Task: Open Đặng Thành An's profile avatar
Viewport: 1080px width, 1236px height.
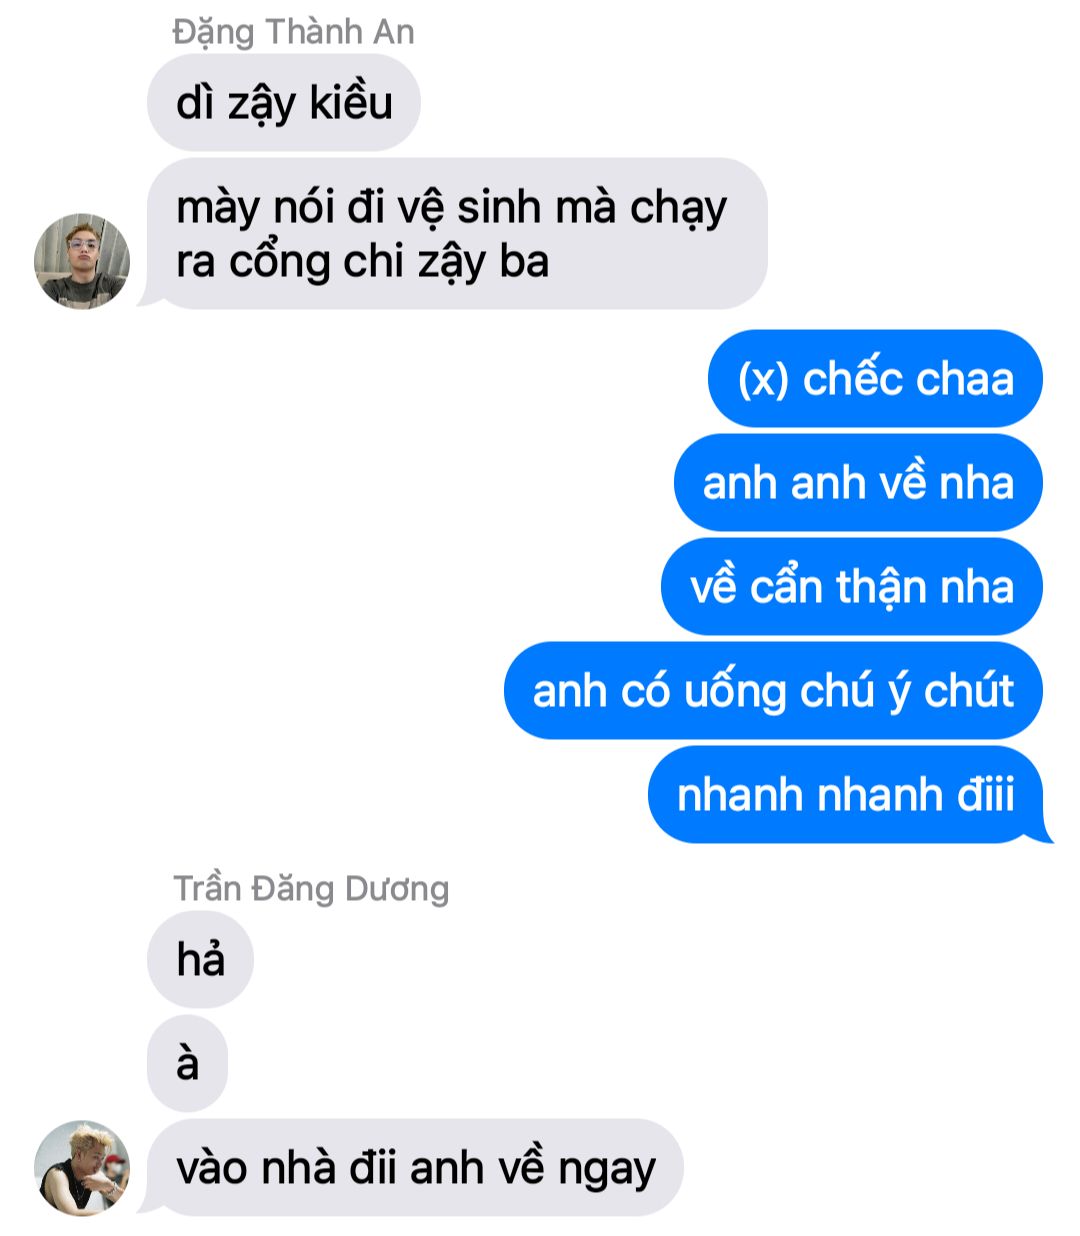Action: click(x=82, y=260)
